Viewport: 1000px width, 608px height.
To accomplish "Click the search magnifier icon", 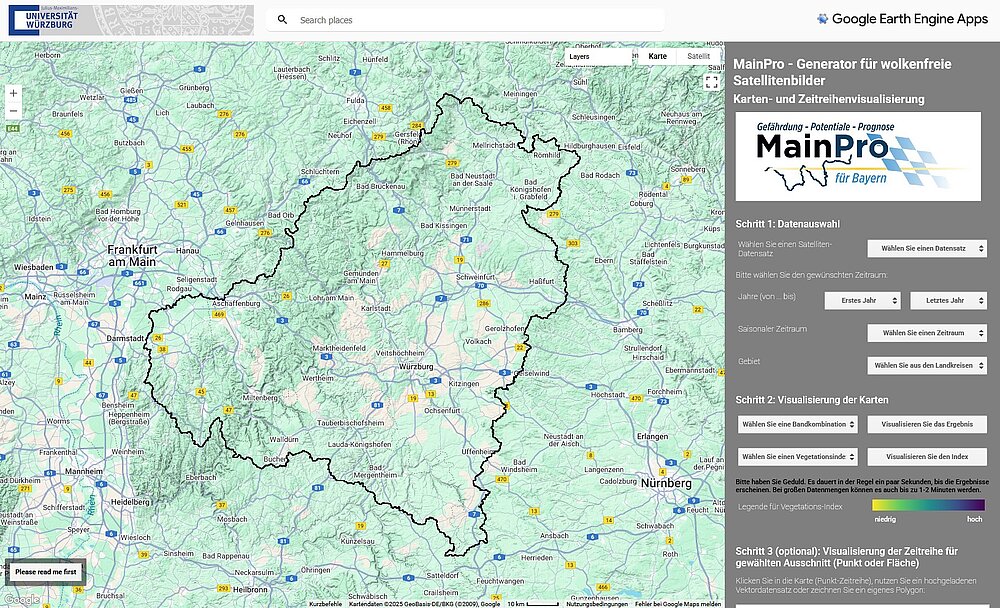I will point(283,20).
